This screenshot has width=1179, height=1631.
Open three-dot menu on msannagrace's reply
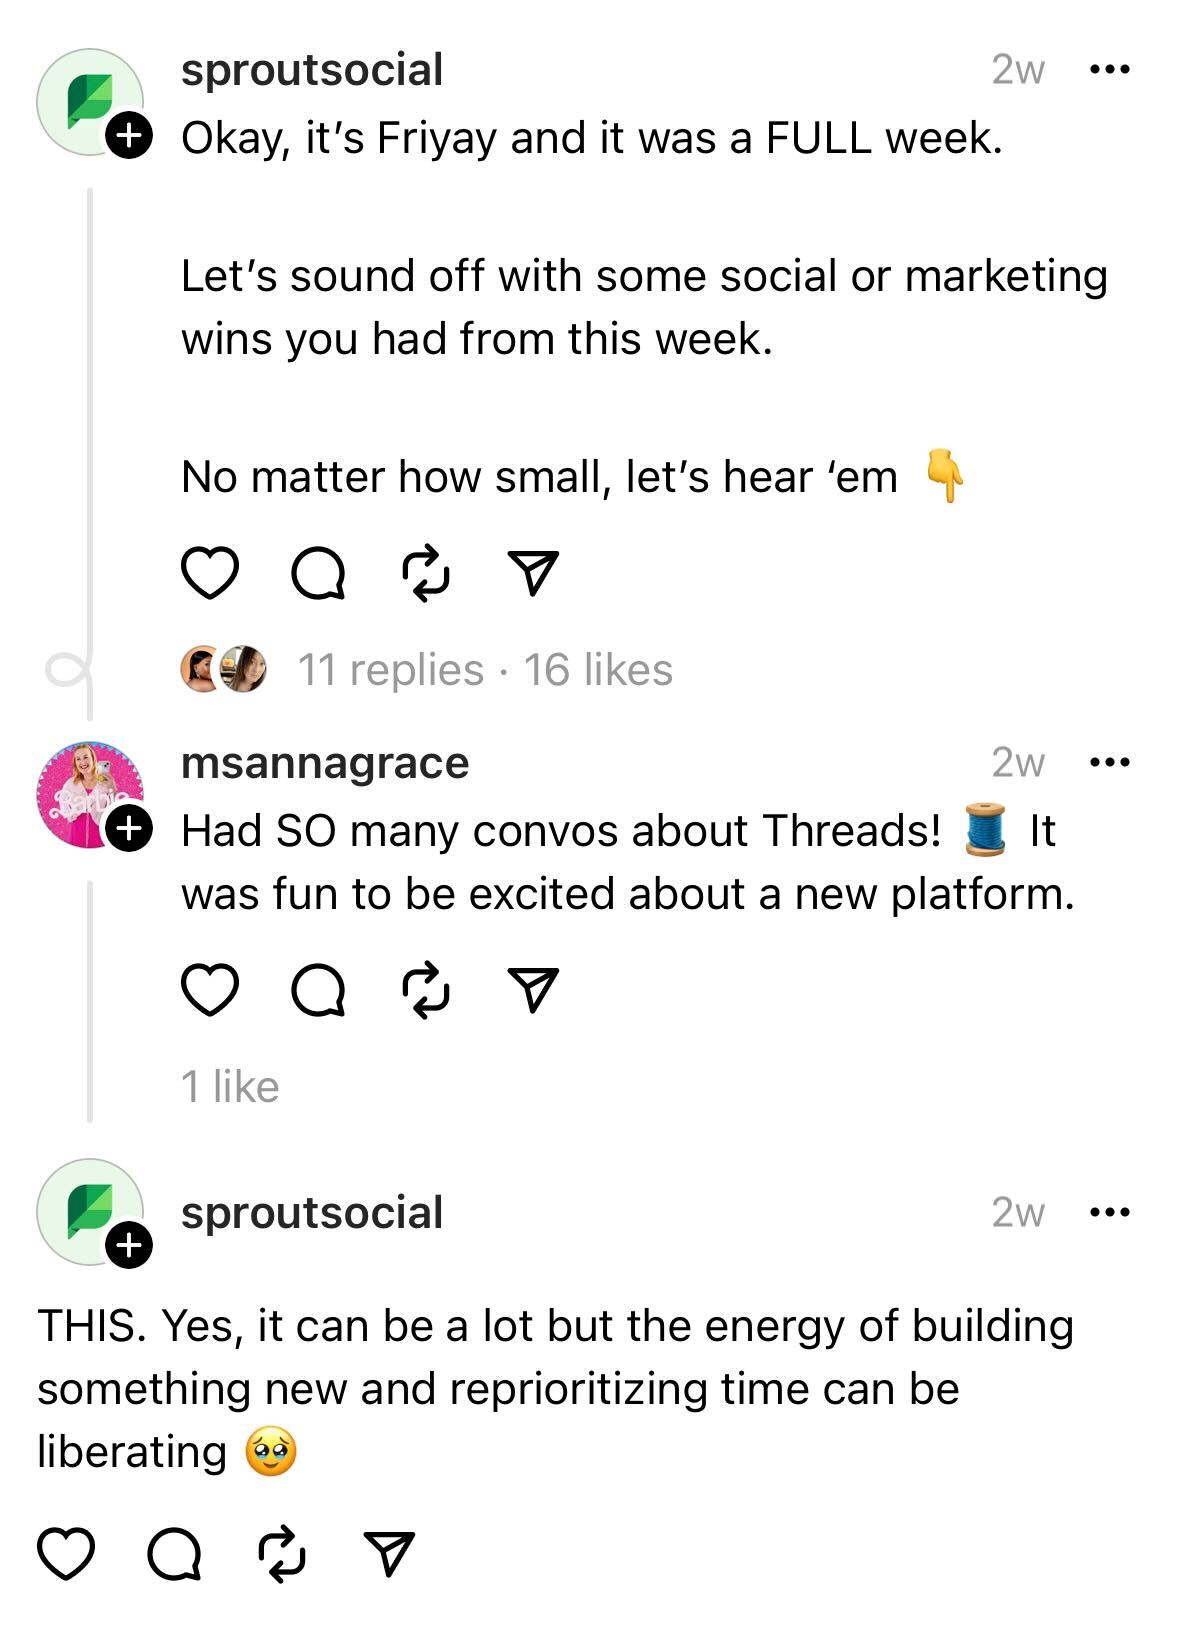tap(1109, 763)
